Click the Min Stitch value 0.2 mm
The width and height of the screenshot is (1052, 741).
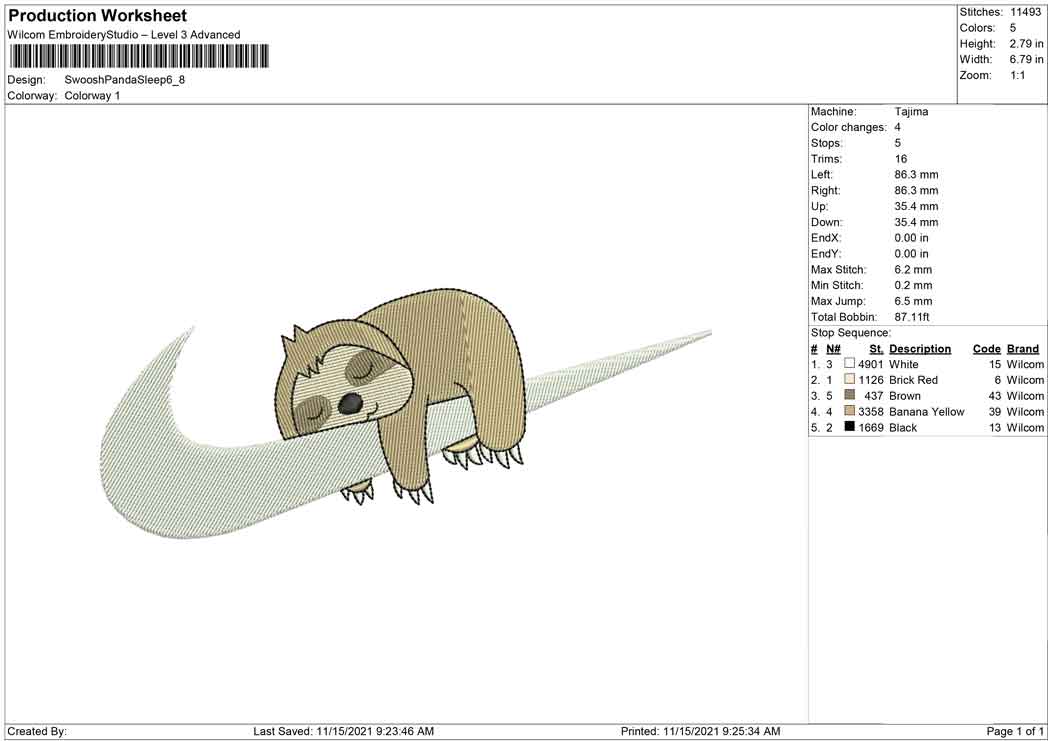[912, 285]
